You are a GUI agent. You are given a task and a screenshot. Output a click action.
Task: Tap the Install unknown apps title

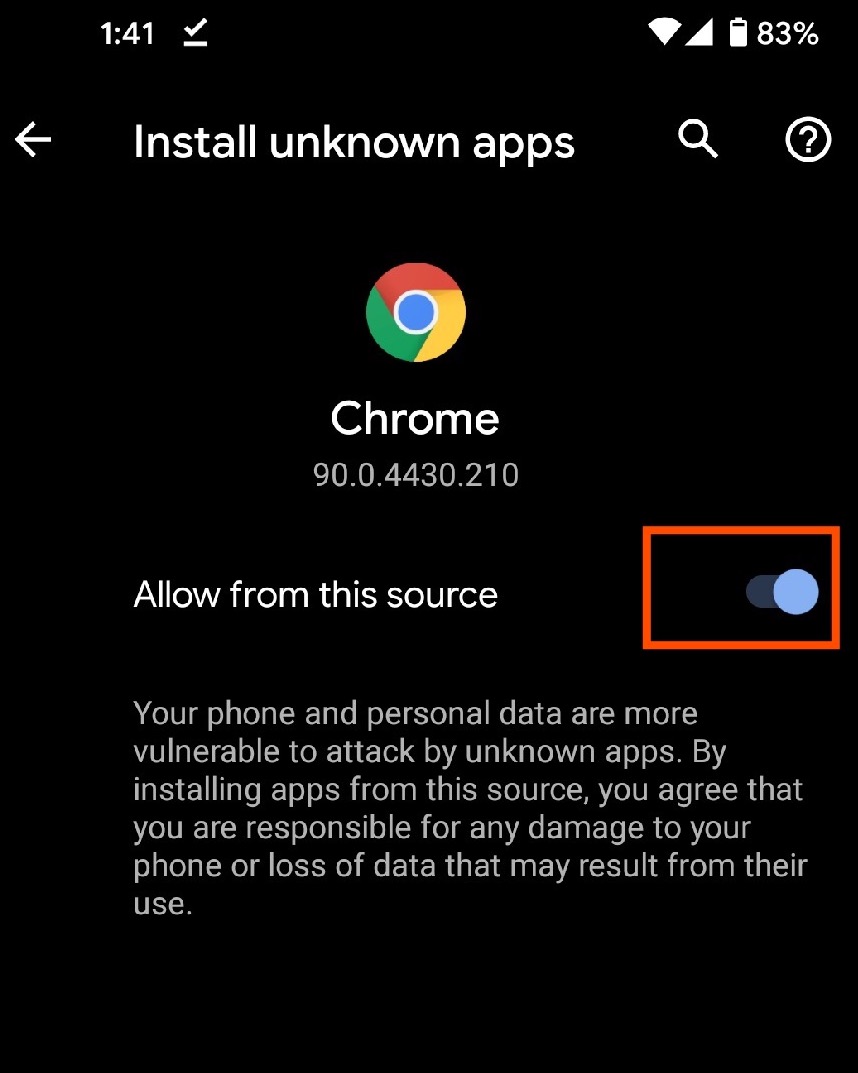pyautogui.click(x=354, y=143)
